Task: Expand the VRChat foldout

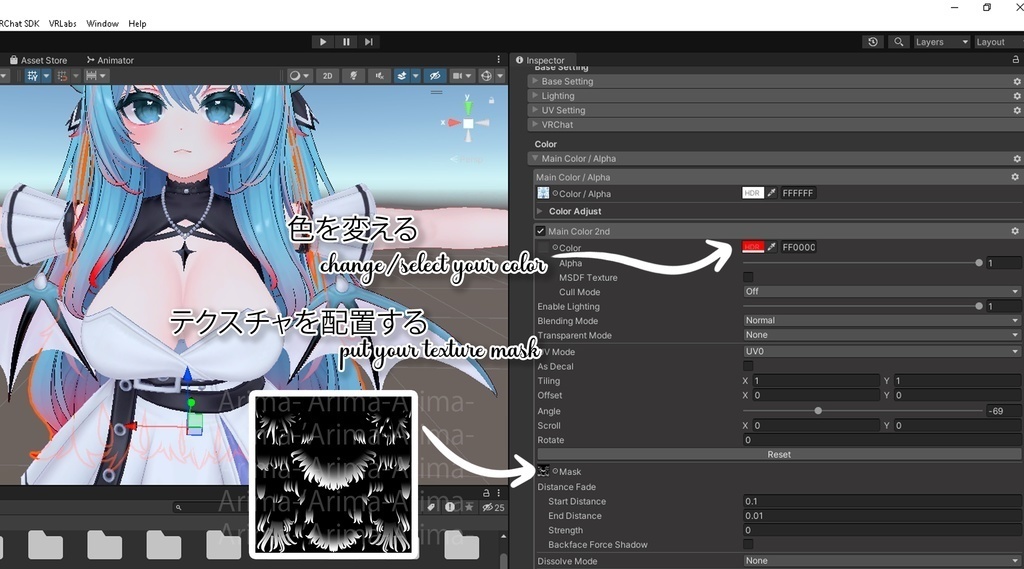Action: [536, 124]
